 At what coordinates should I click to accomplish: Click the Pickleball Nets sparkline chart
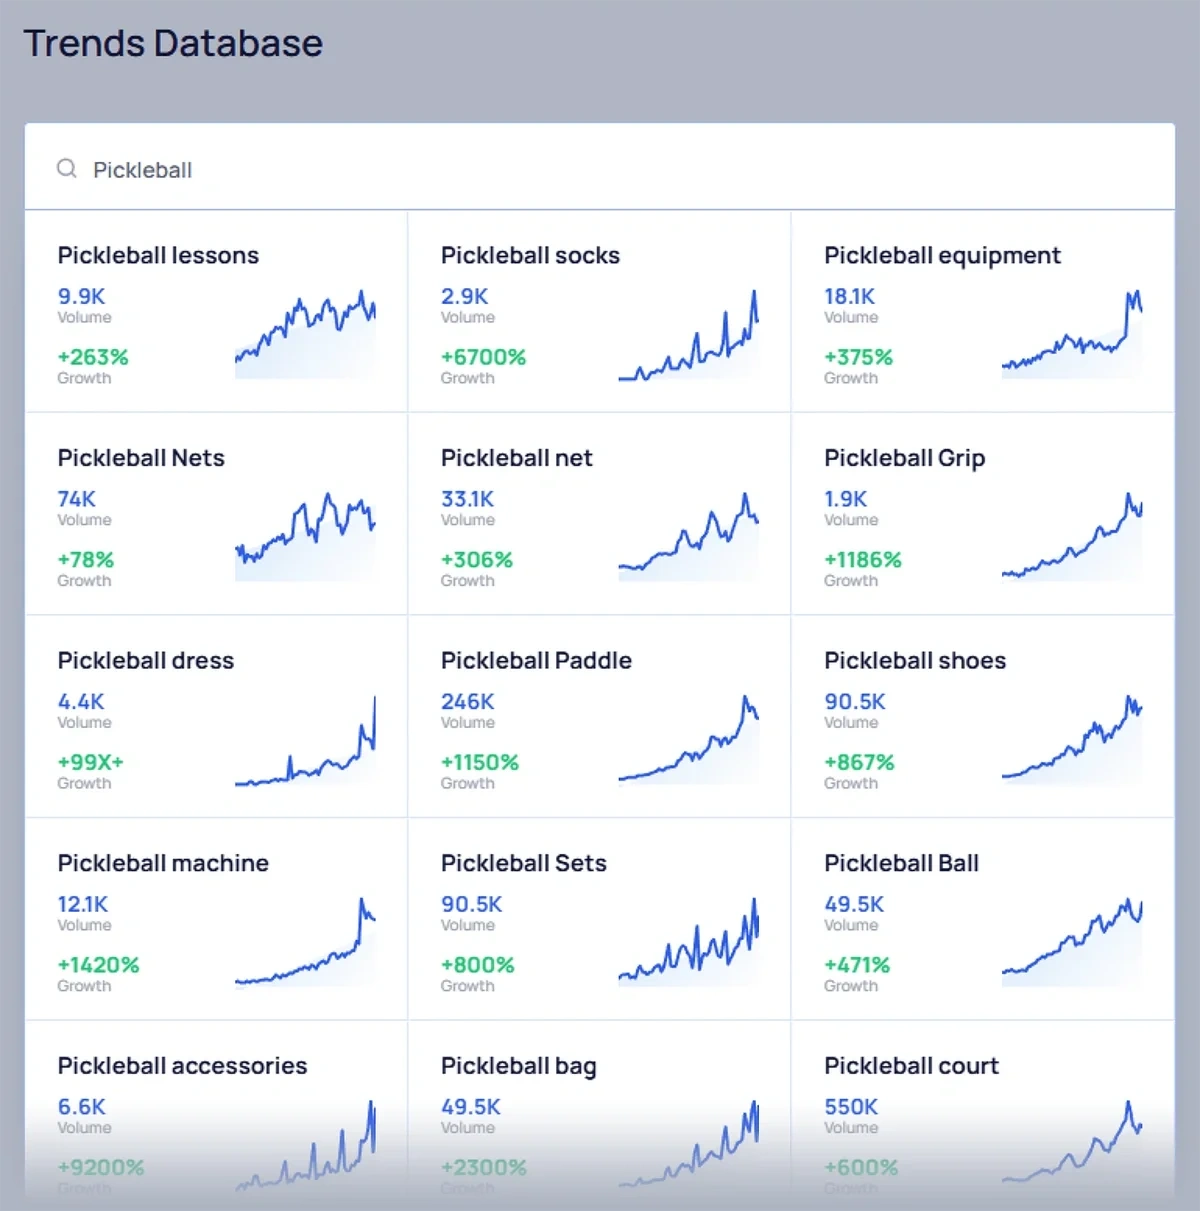point(305,537)
